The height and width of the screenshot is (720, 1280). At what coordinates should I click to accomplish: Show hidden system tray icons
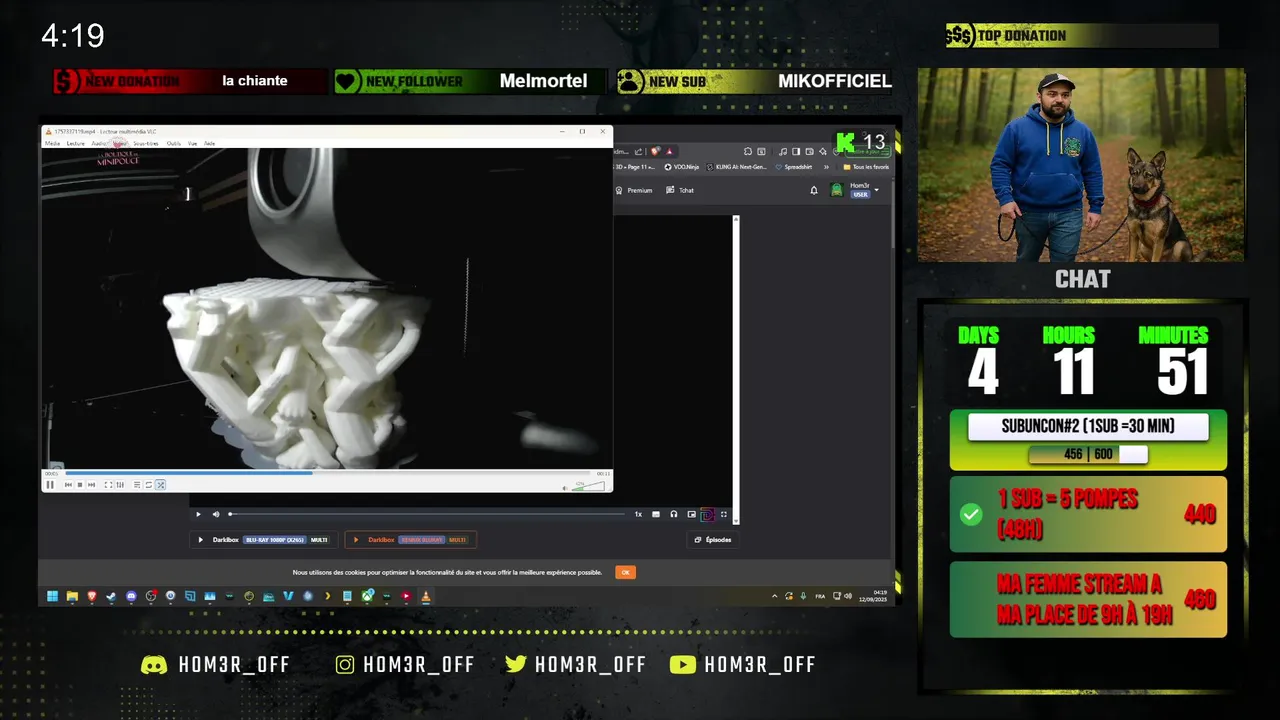coord(774,596)
